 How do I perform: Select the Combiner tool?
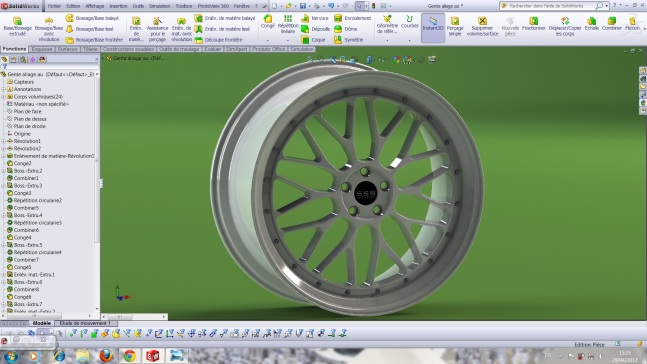(x=612, y=24)
